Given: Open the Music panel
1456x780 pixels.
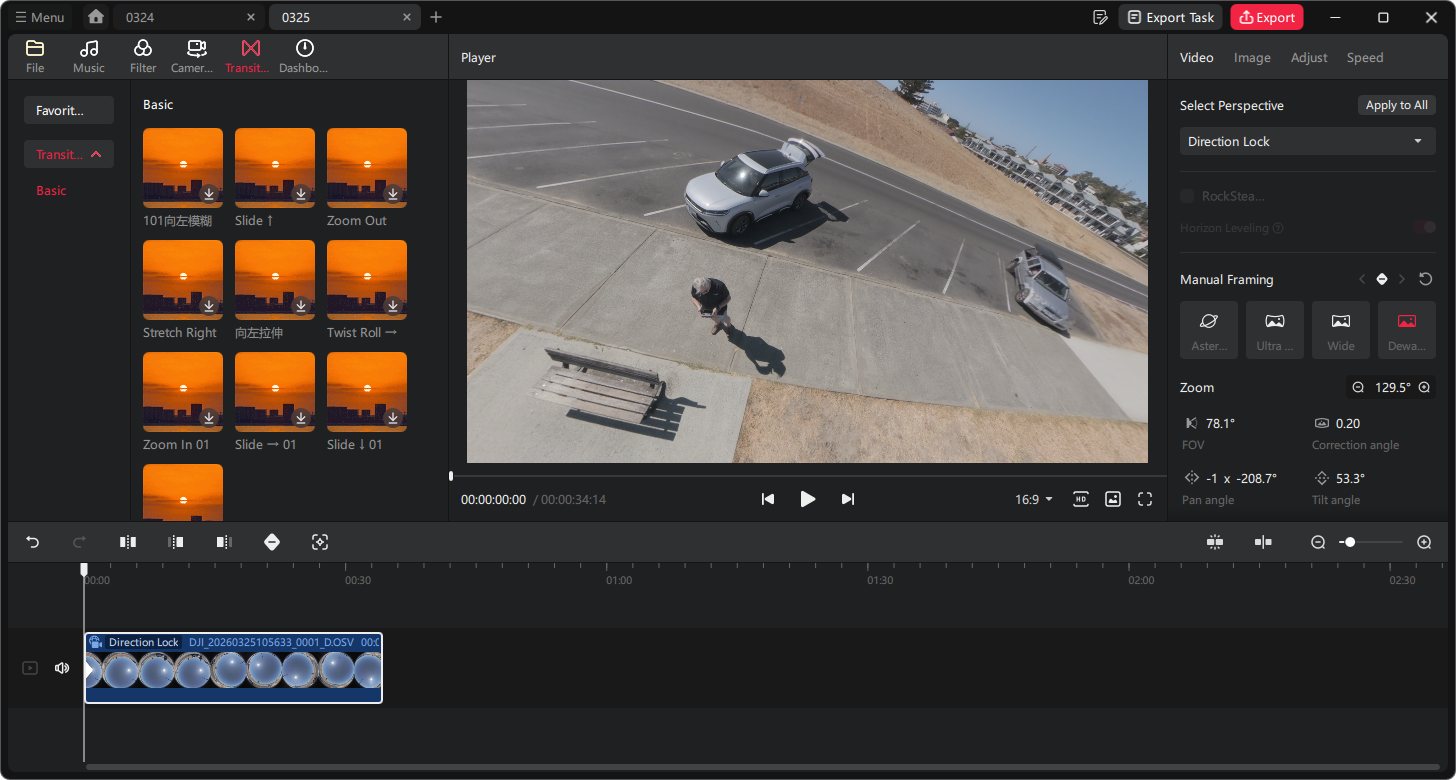Looking at the screenshot, I should tap(89, 57).
